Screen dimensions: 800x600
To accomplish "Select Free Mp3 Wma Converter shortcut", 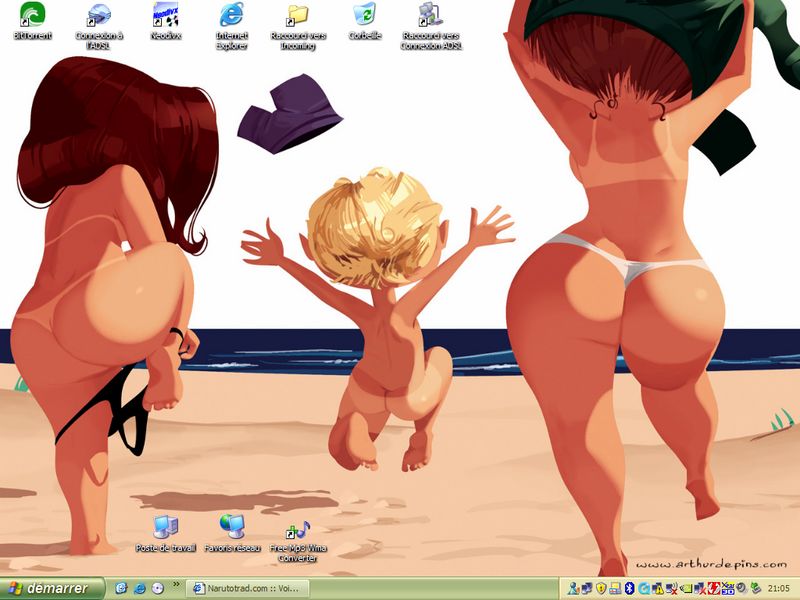I will tap(298, 542).
